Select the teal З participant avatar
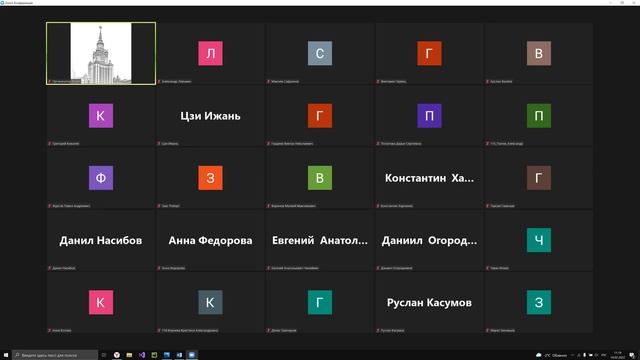 click(539, 302)
